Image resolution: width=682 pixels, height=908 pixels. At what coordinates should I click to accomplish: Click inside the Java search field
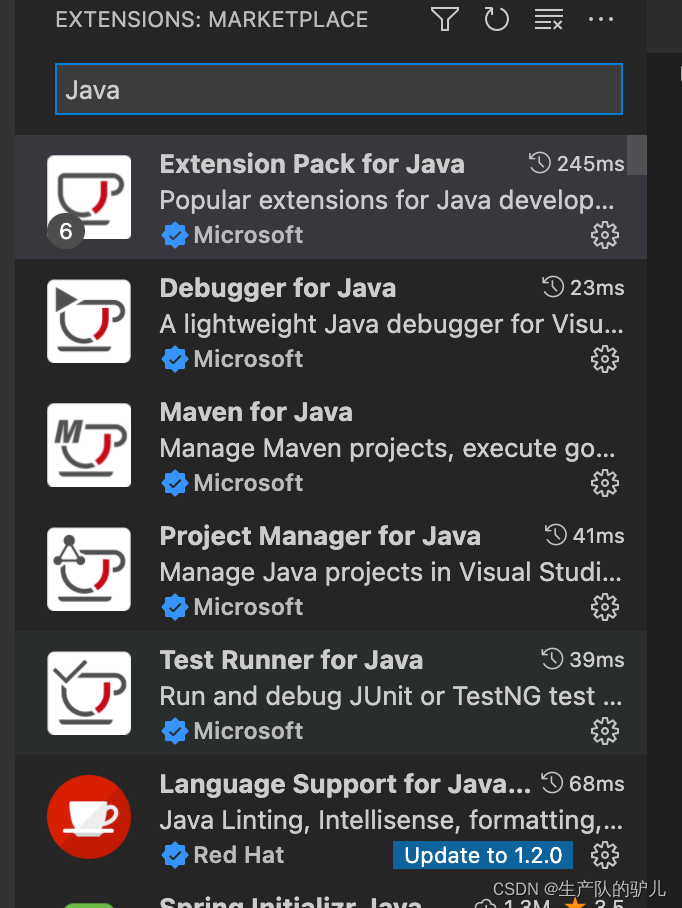(339, 89)
